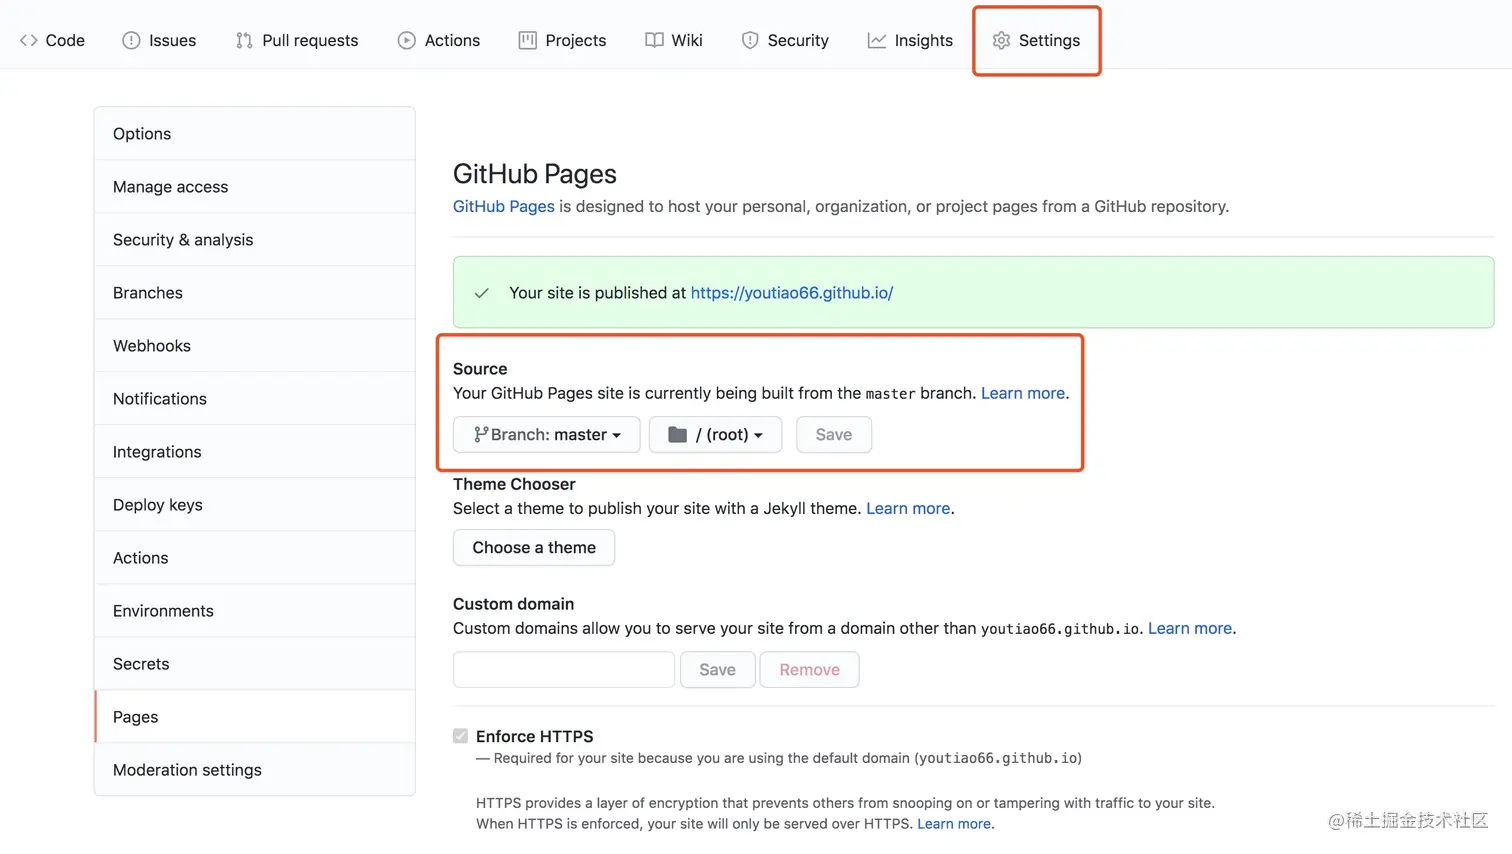Open the Code tab
This screenshot has width=1512, height=854.
pyautogui.click(x=52, y=40)
